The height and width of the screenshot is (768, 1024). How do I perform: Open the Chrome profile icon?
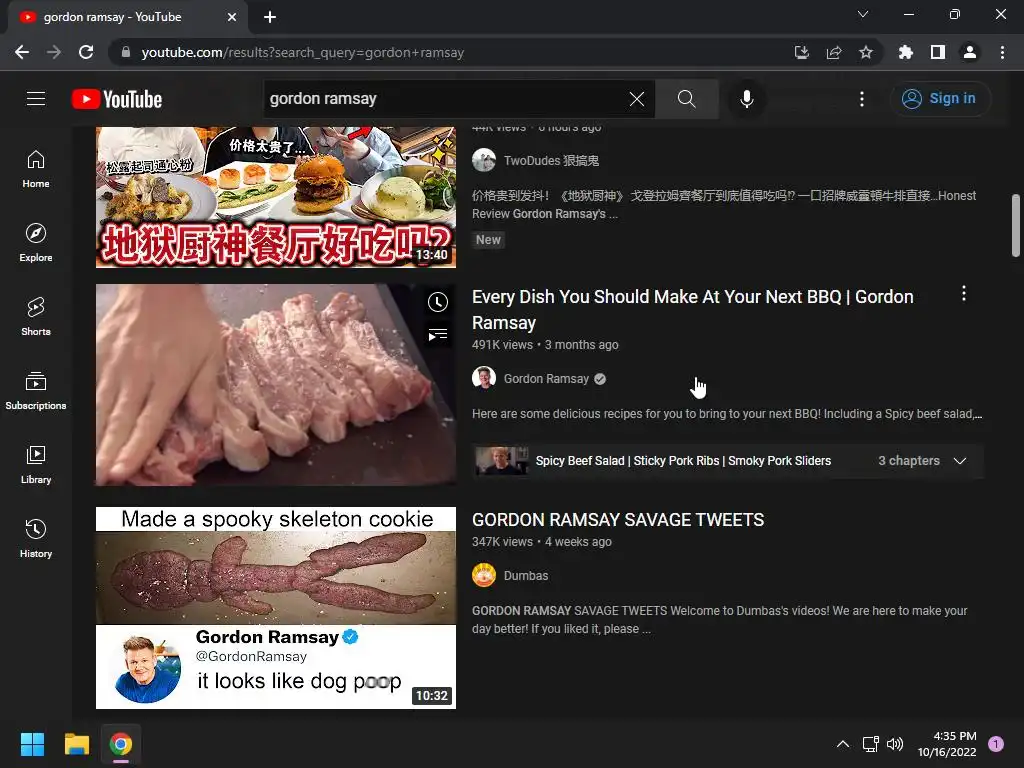click(x=970, y=52)
